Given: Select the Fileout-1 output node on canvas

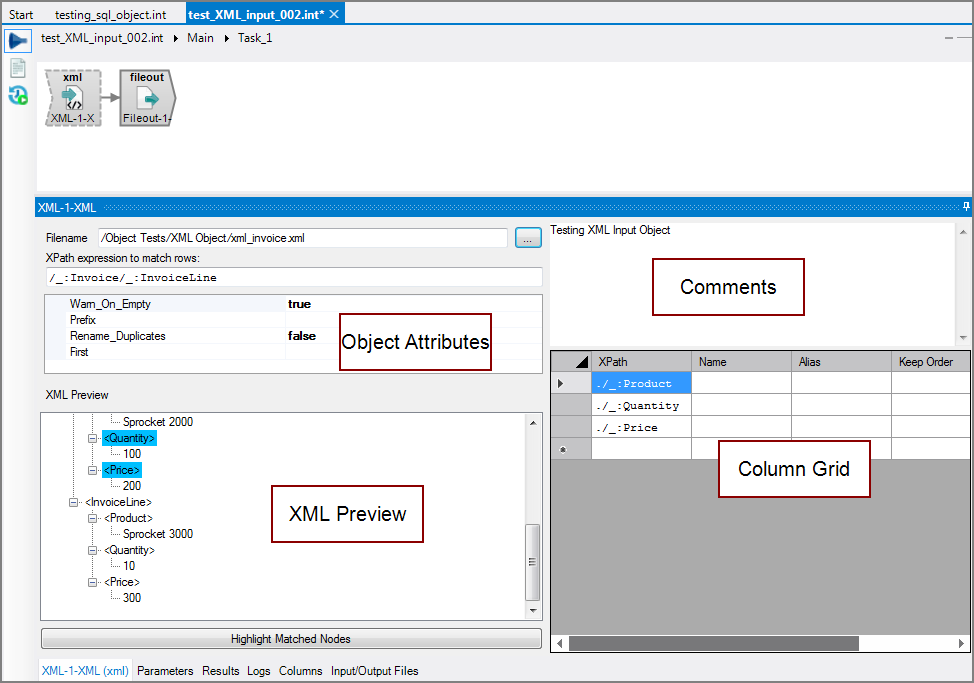Looking at the screenshot, I should pyautogui.click(x=147, y=98).
